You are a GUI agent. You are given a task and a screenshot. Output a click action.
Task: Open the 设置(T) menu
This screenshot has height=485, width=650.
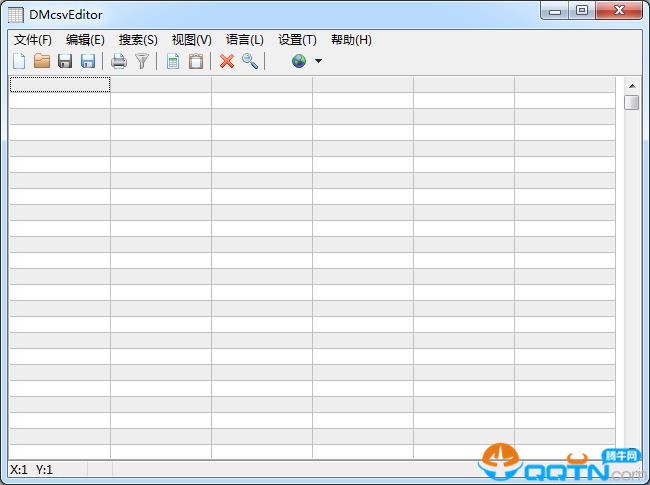click(x=297, y=40)
